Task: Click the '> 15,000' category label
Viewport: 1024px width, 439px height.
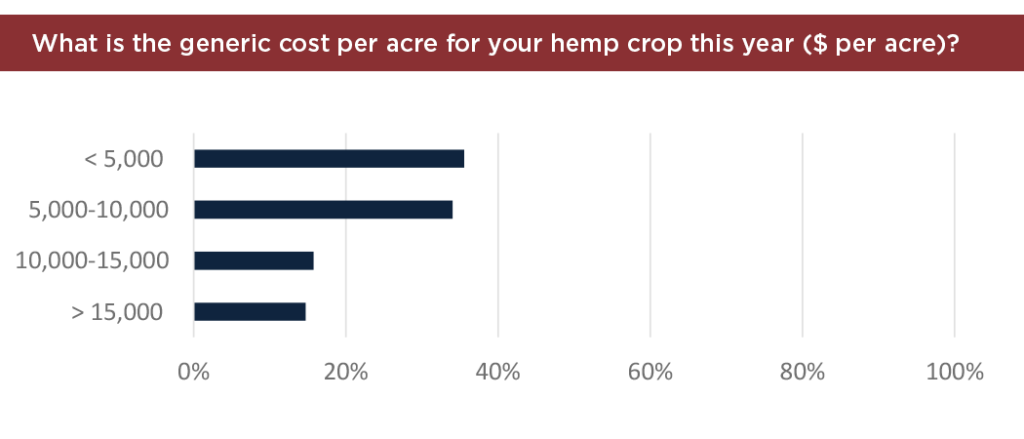Action: [117, 312]
